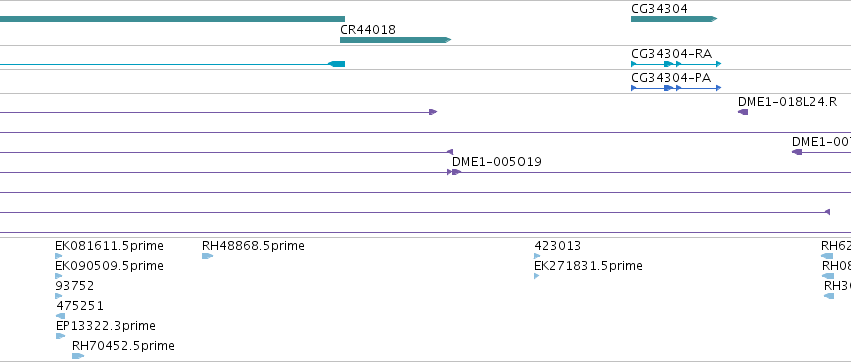Click the 93752 feature arrow
Viewport: 851px width, 362px height.
(59, 296)
